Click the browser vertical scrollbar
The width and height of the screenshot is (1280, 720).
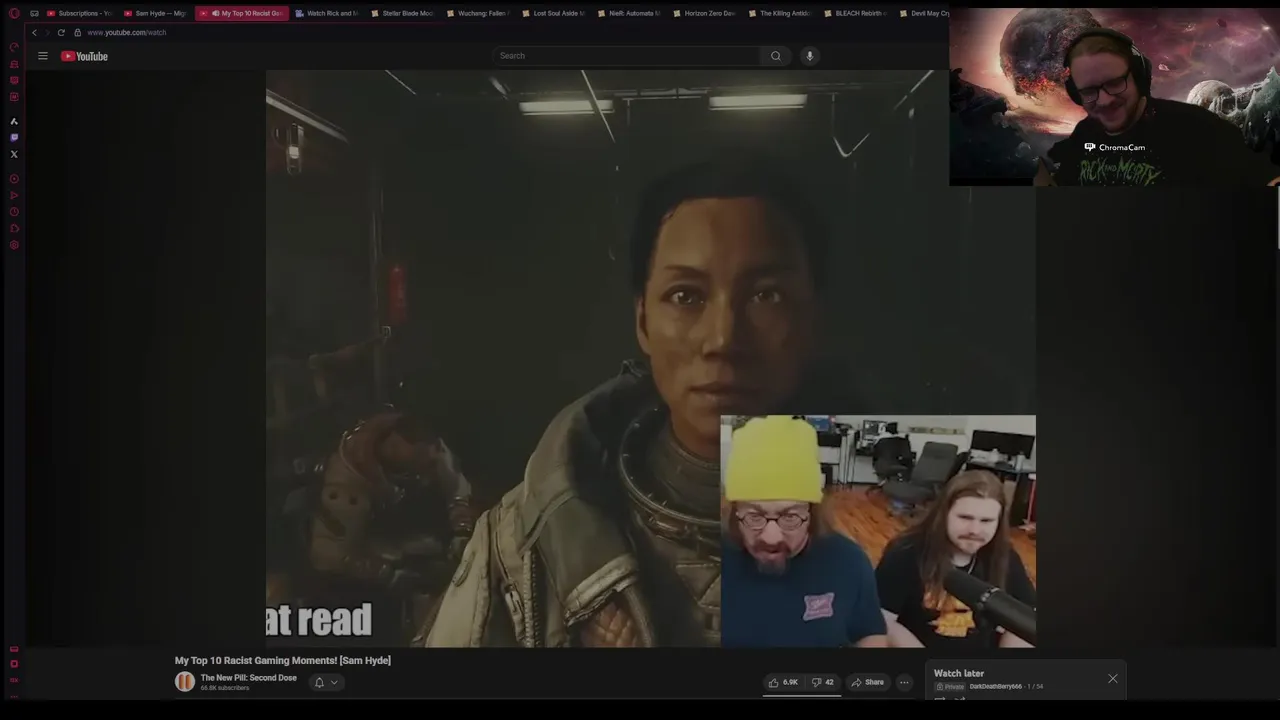coord(1278,218)
